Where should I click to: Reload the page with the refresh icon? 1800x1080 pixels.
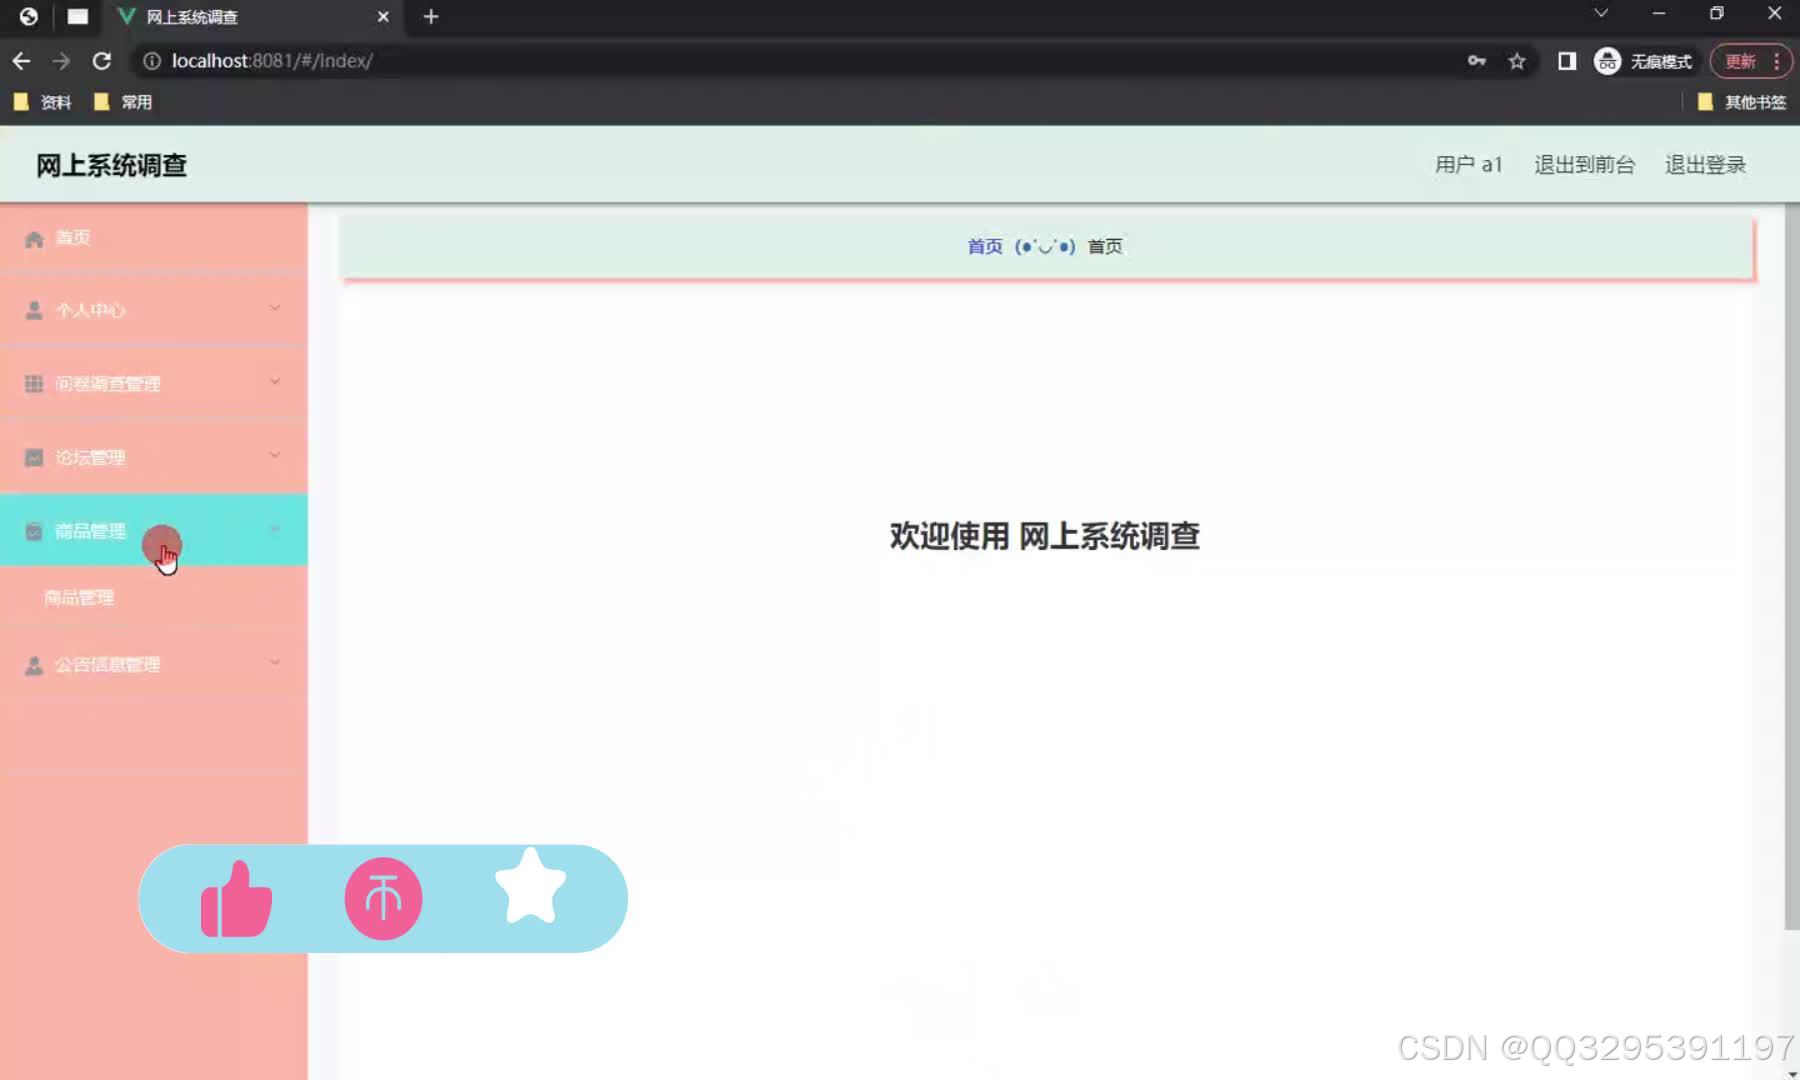(x=101, y=61)
